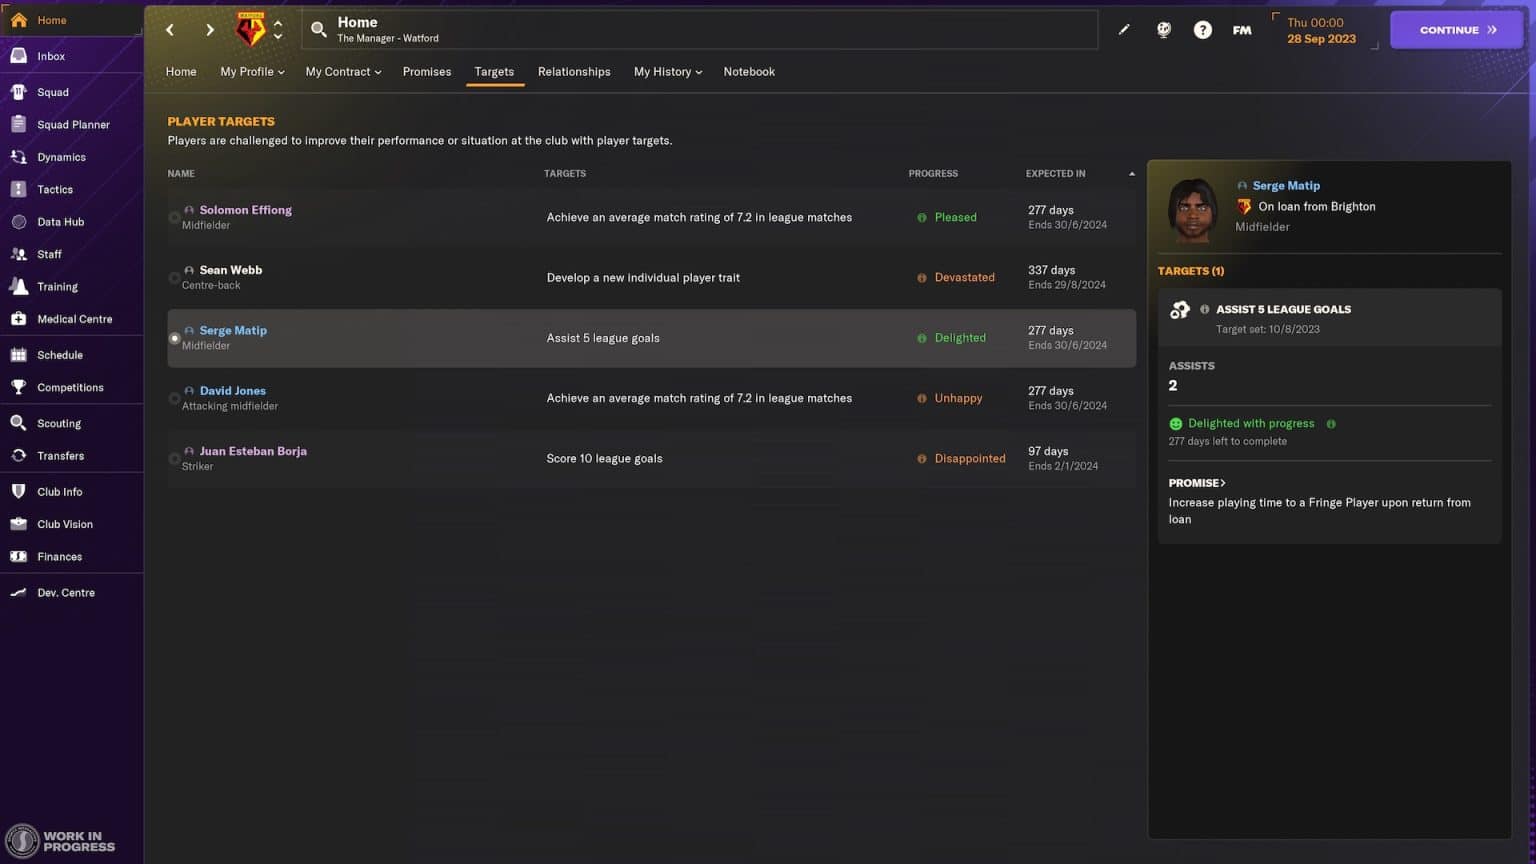The image size is (1536, 864).
Task: Select Juan Esteban Borja's radio button
Action: point(175,458)
